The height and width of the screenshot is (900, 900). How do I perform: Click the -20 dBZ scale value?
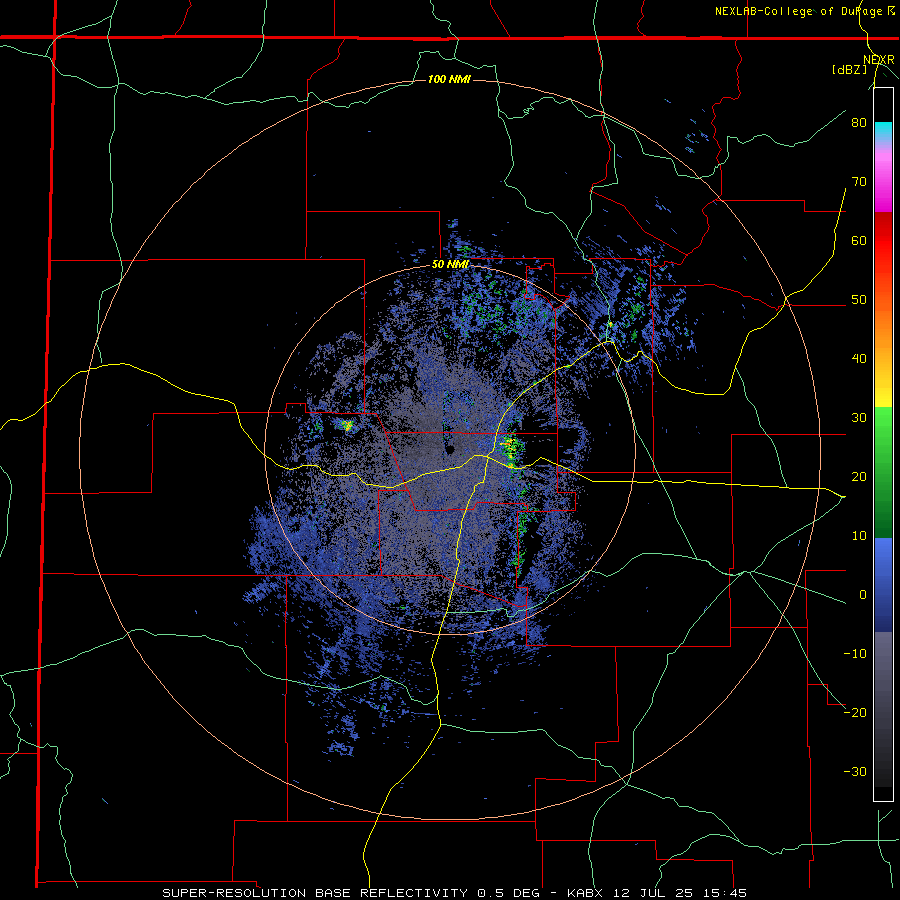coord(855,712)
